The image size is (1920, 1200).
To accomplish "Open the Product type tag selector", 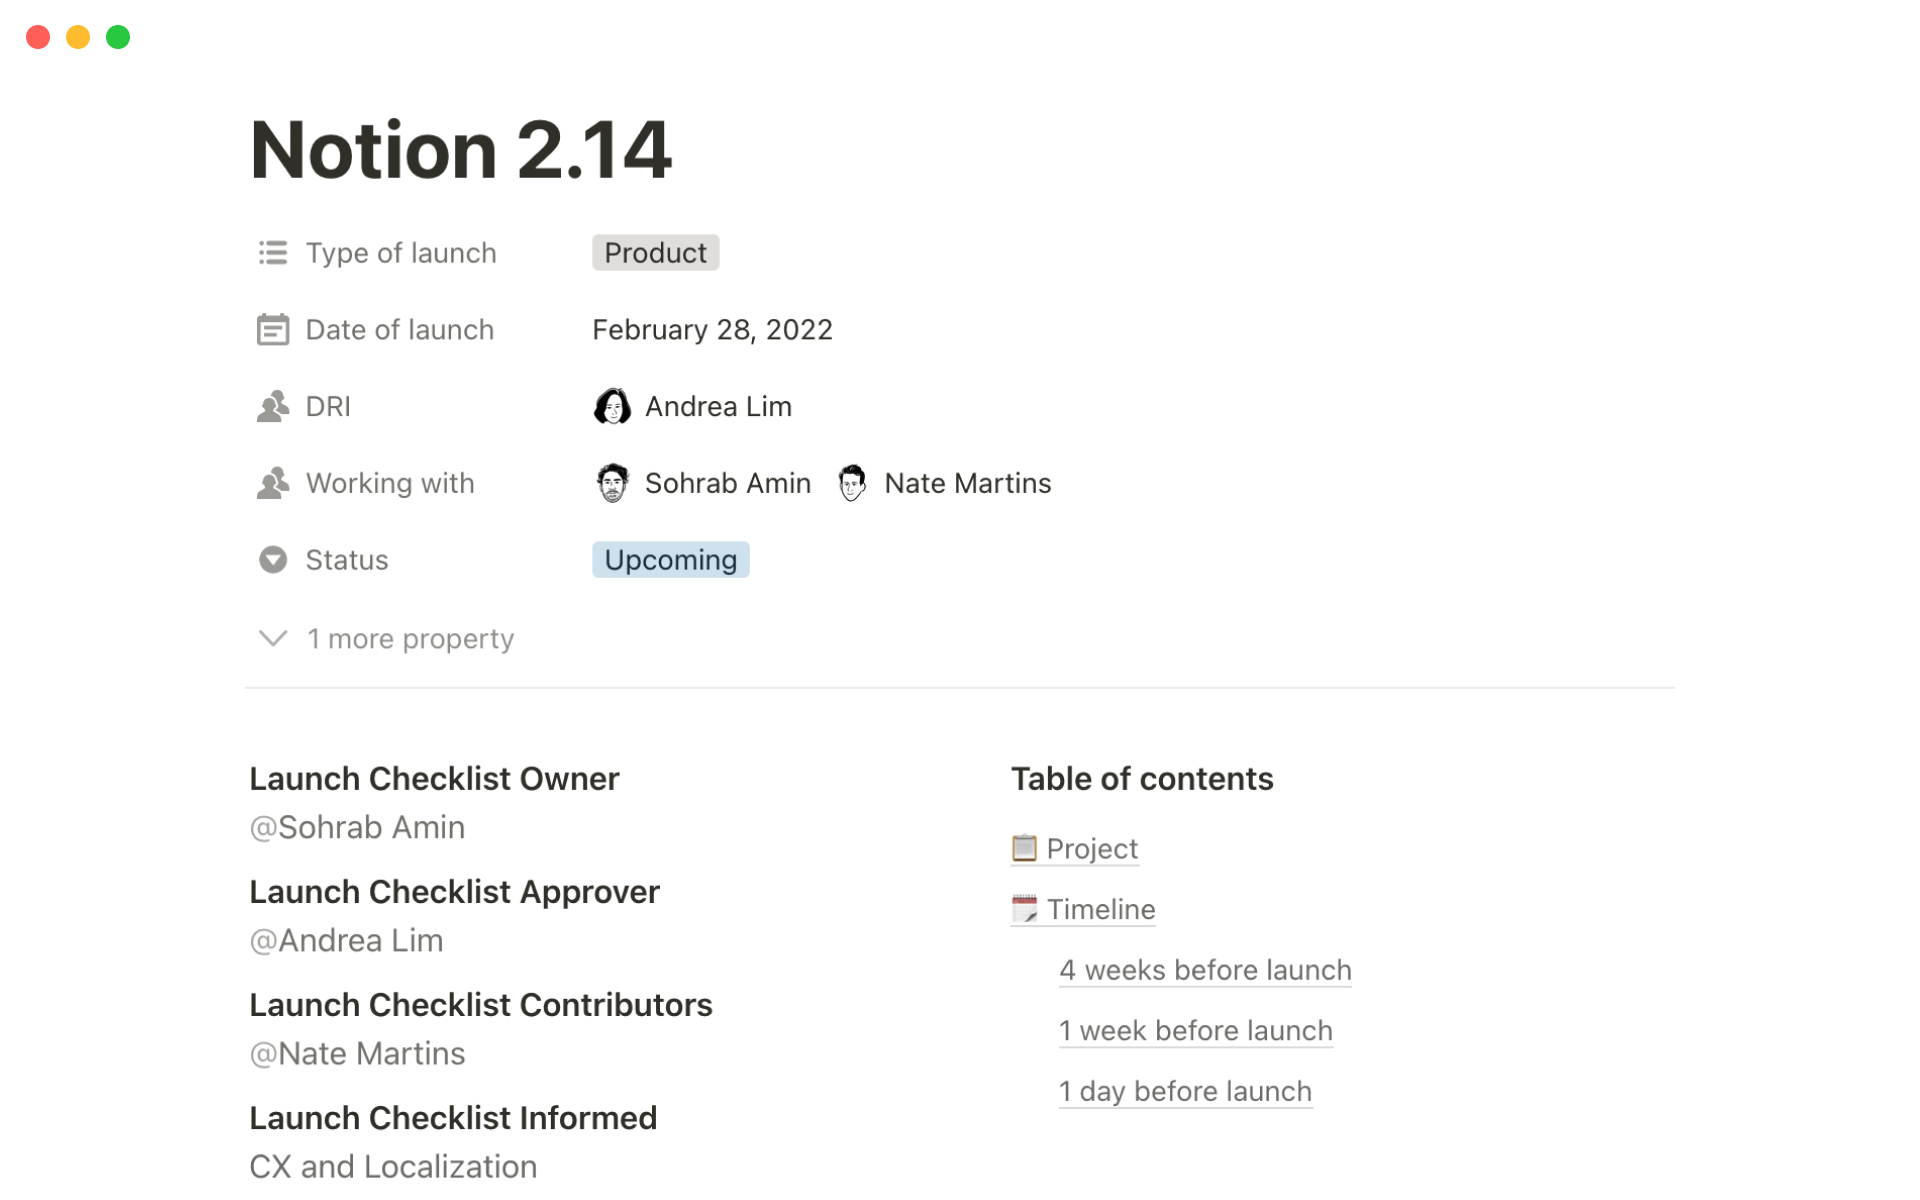I will (x=655, y=253).
